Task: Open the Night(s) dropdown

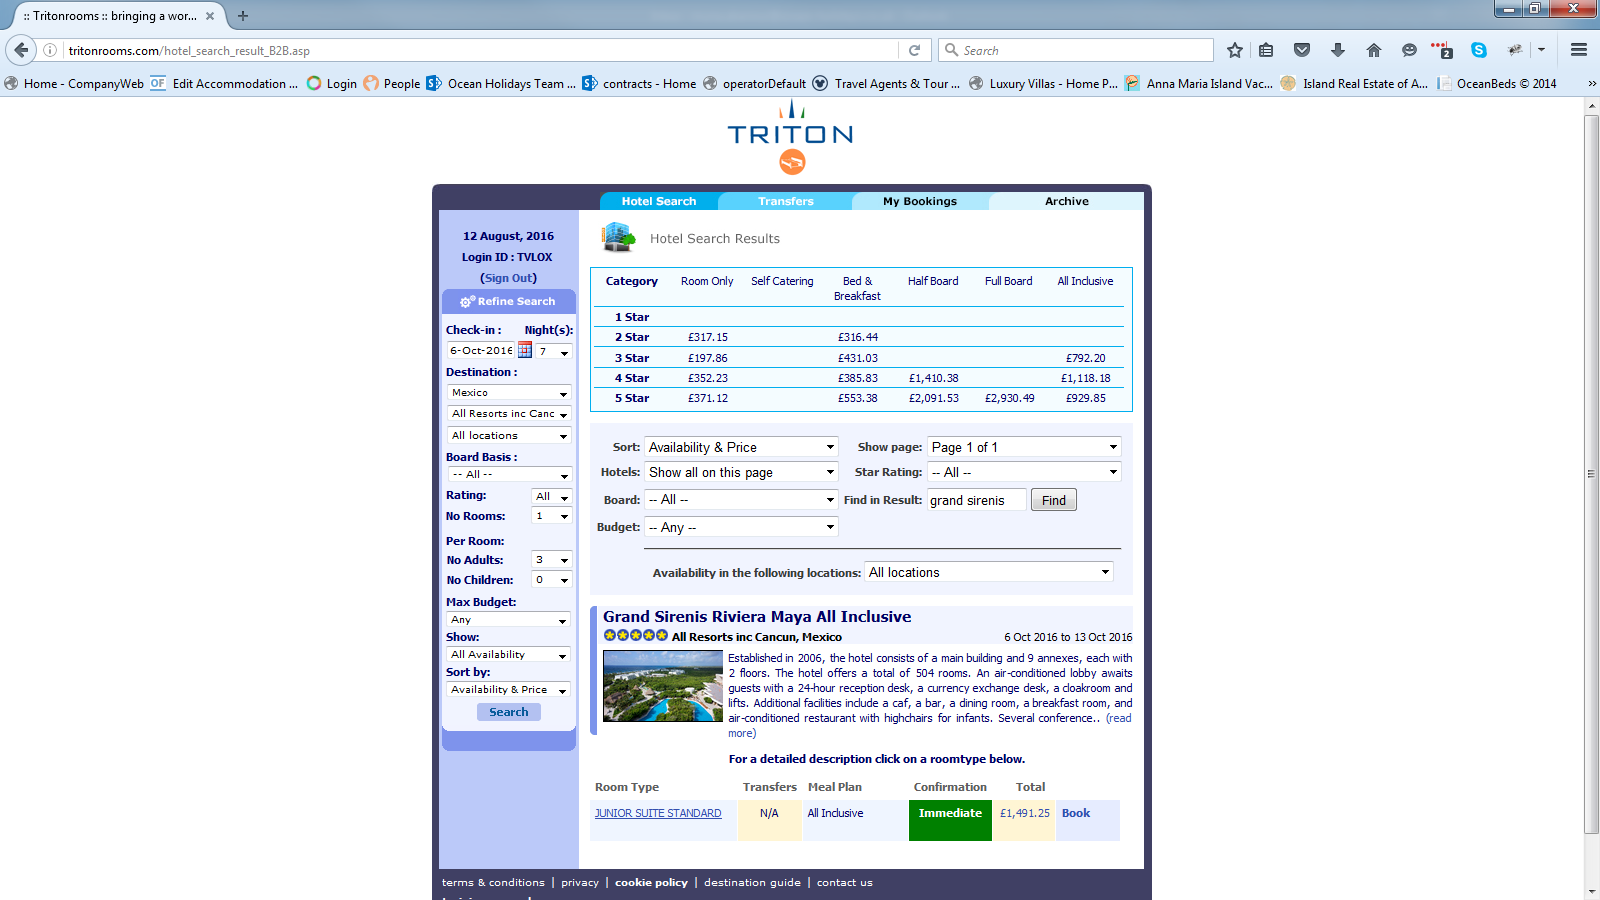Action: [554, 351]
